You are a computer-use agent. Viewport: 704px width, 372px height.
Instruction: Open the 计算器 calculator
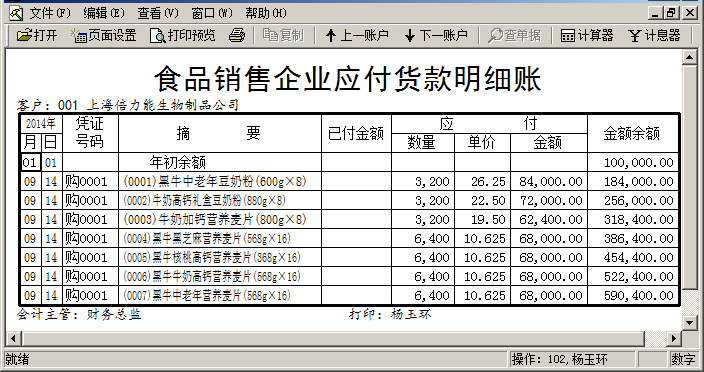[587, 35]
